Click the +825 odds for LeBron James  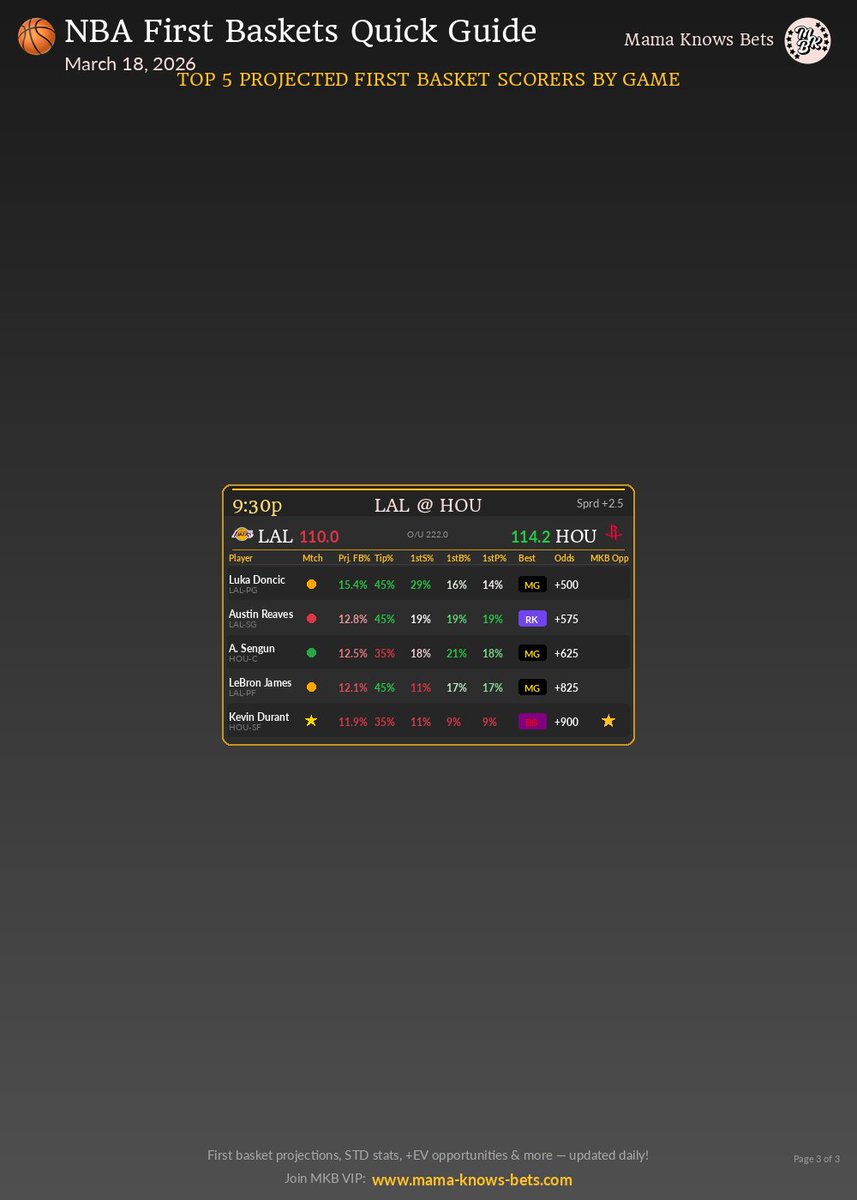(566, 688)
